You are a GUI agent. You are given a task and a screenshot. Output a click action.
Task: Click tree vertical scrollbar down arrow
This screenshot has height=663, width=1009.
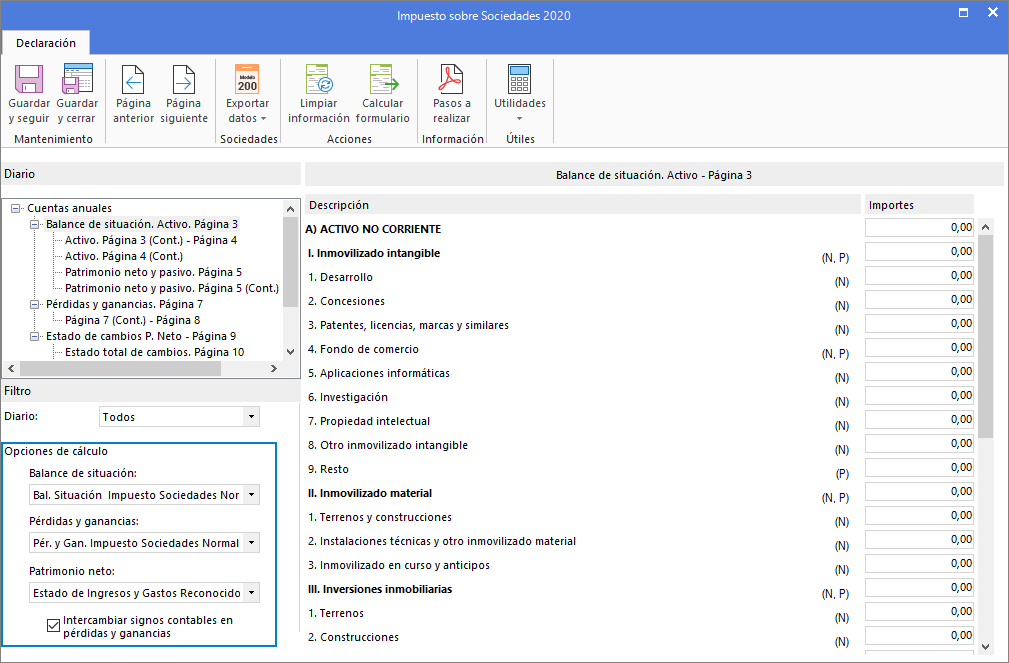pyautogui.click(x=290, y=352)
